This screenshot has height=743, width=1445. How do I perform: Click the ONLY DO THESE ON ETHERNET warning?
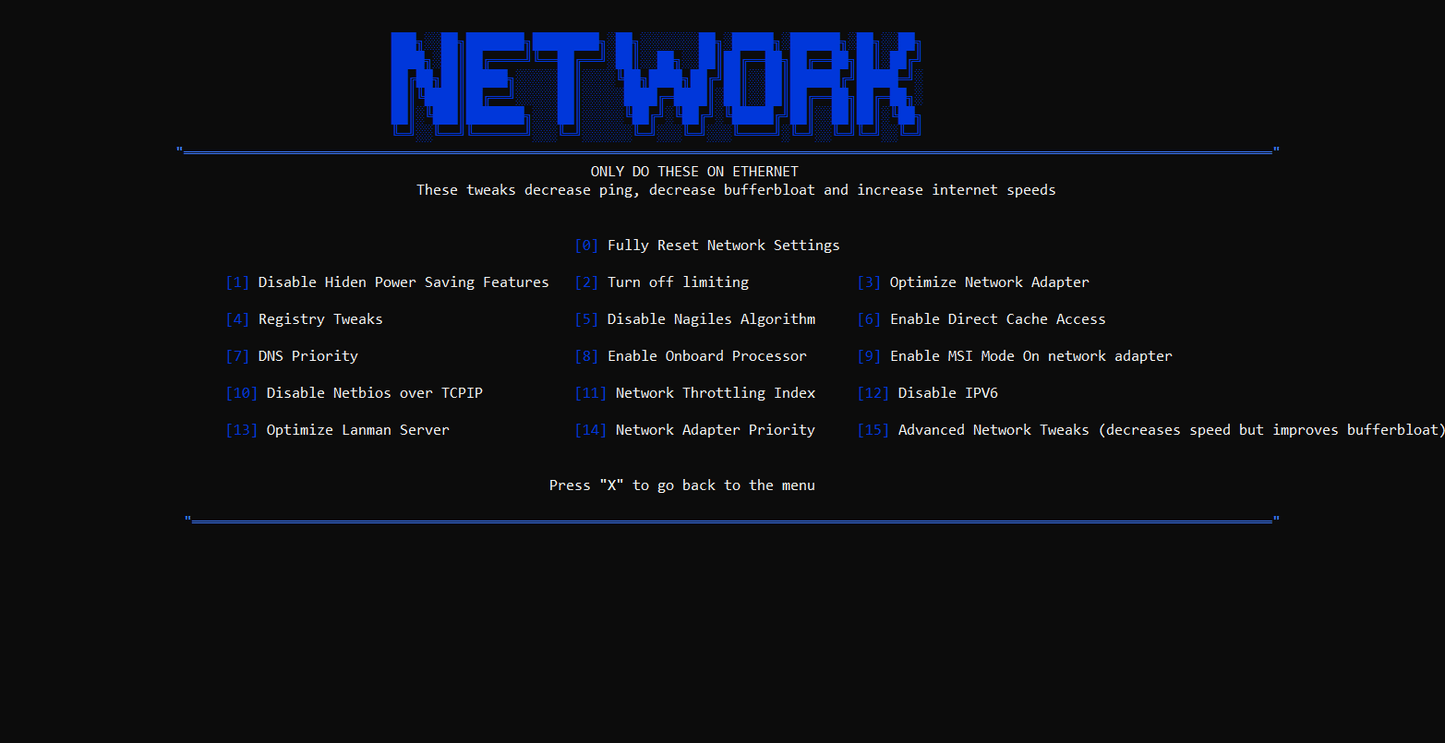click(694, 172)
